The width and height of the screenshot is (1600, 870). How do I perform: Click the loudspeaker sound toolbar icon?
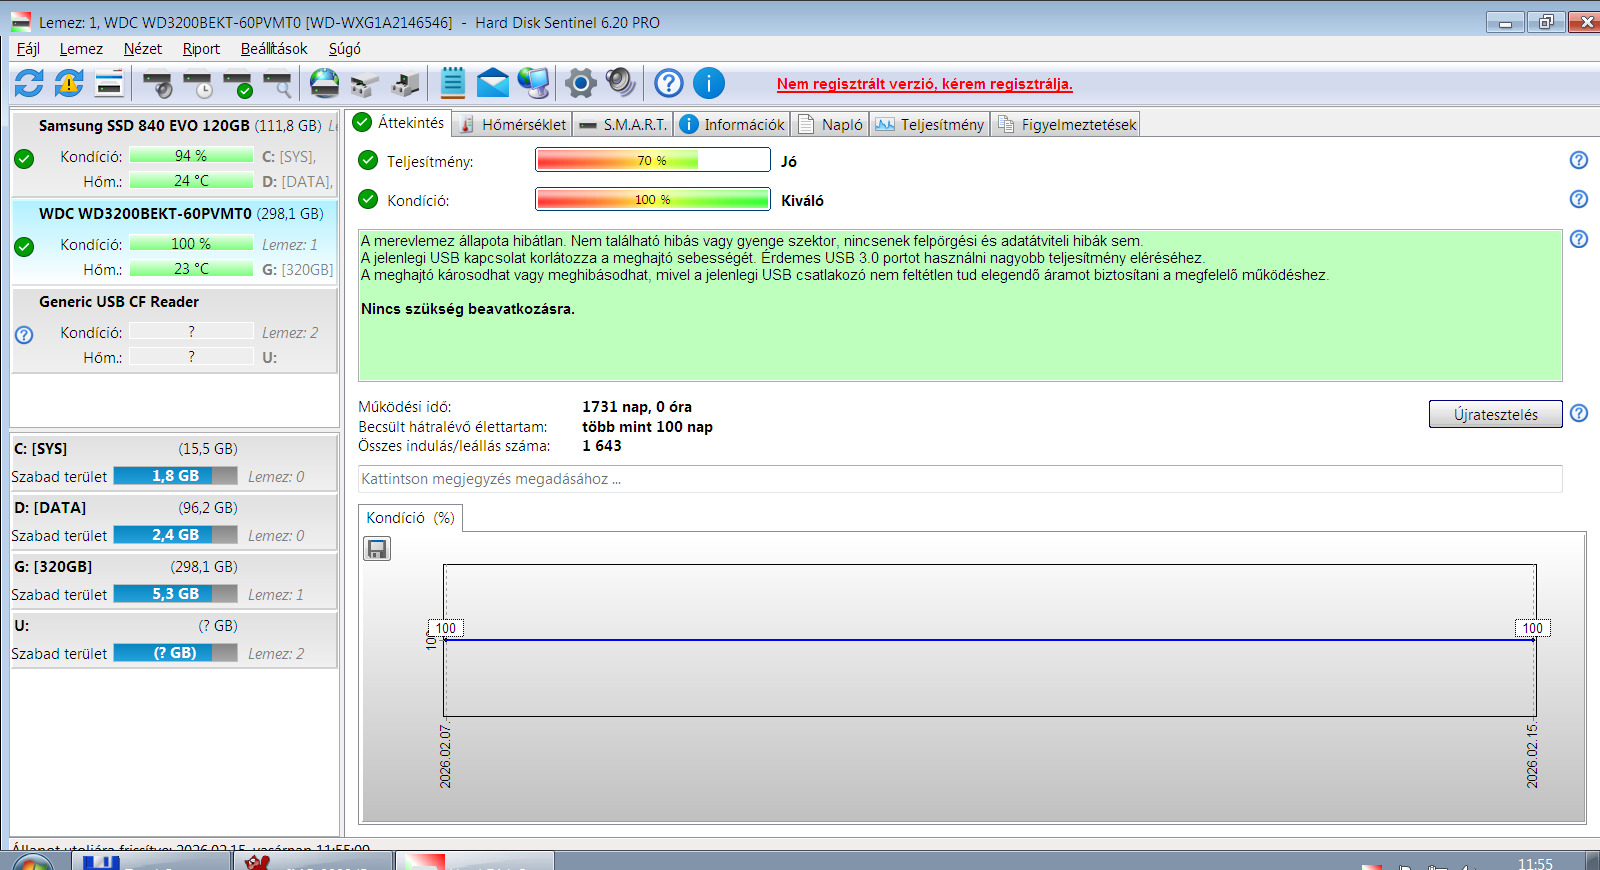(x=620, y=82)
